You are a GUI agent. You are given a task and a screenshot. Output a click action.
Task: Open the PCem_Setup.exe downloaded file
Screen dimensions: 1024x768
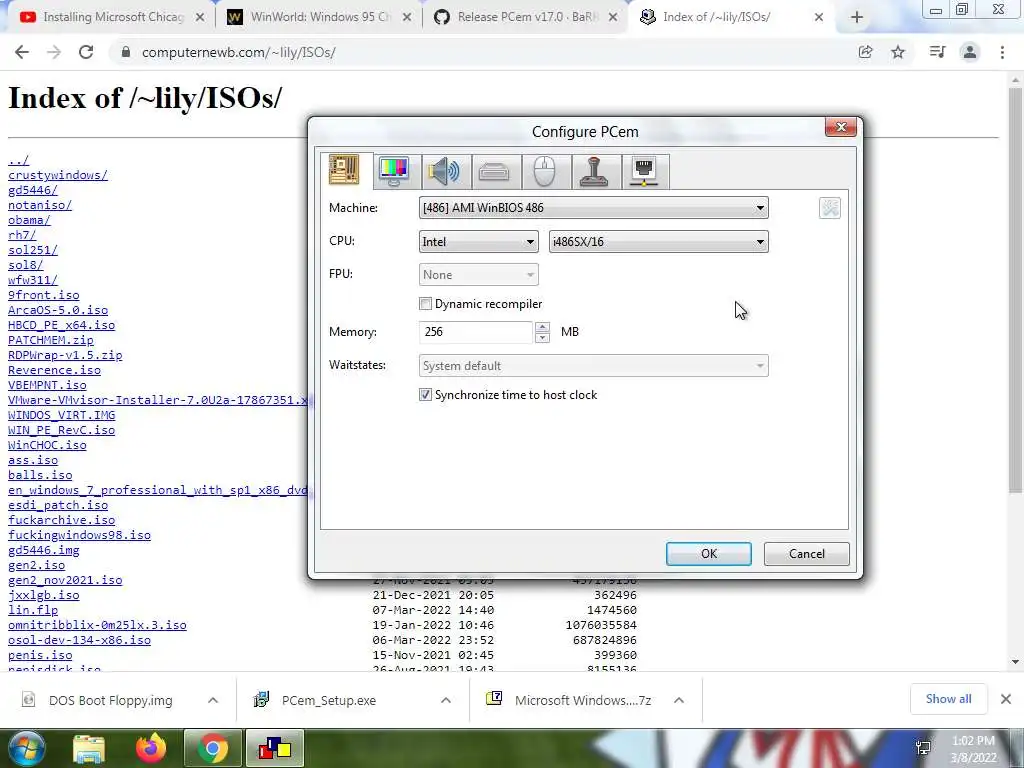(x=328, y=700)
